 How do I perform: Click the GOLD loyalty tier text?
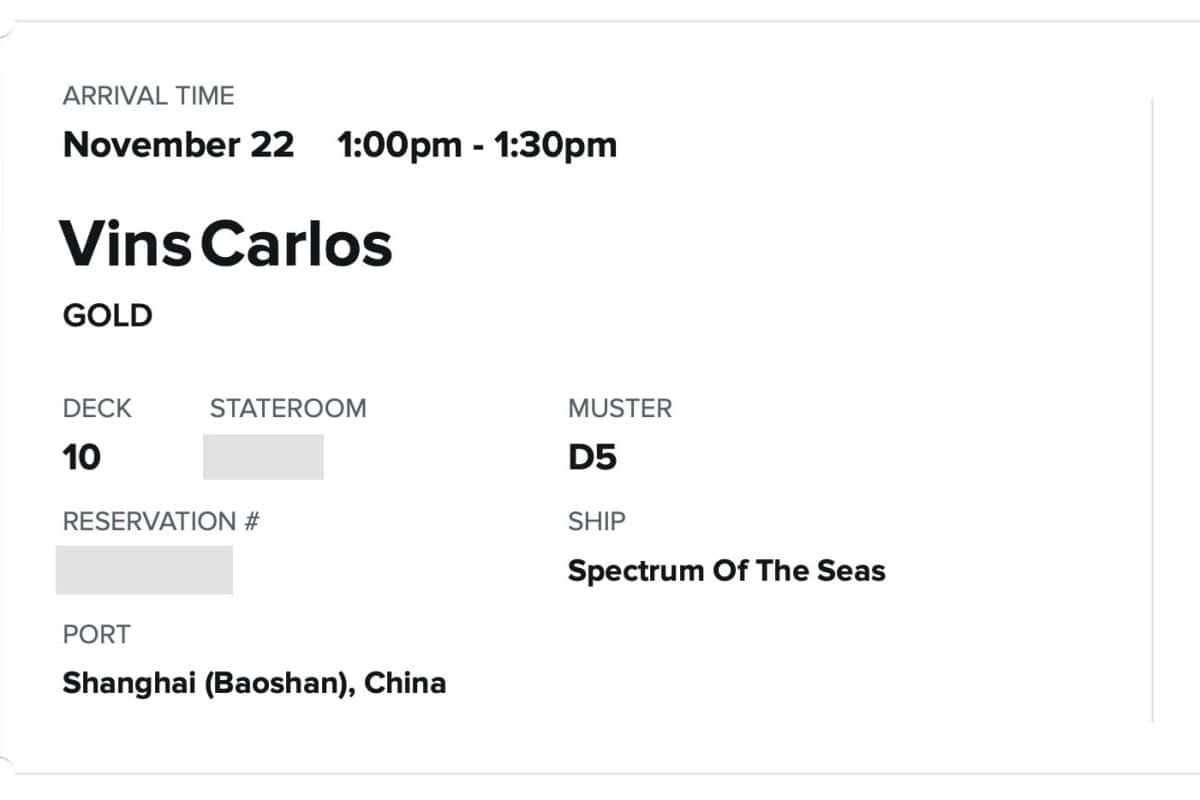(x=107, y=316)
